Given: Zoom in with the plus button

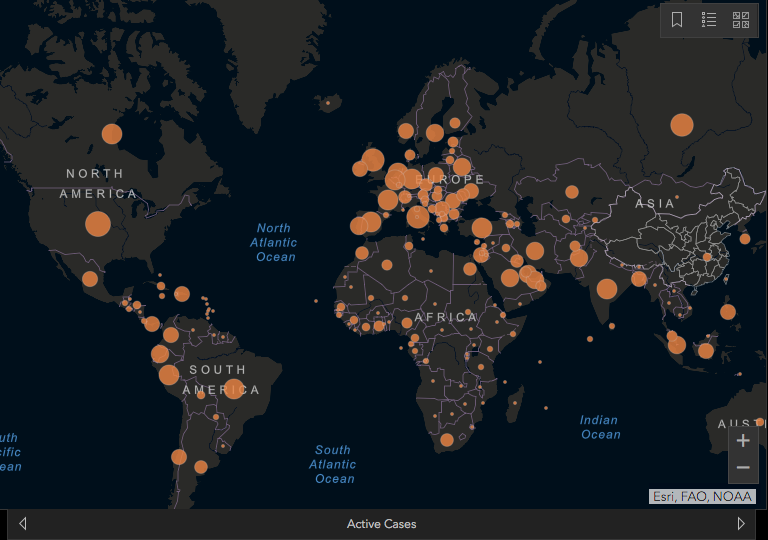Looking at the screenshot, I should [x=743, y=441].
